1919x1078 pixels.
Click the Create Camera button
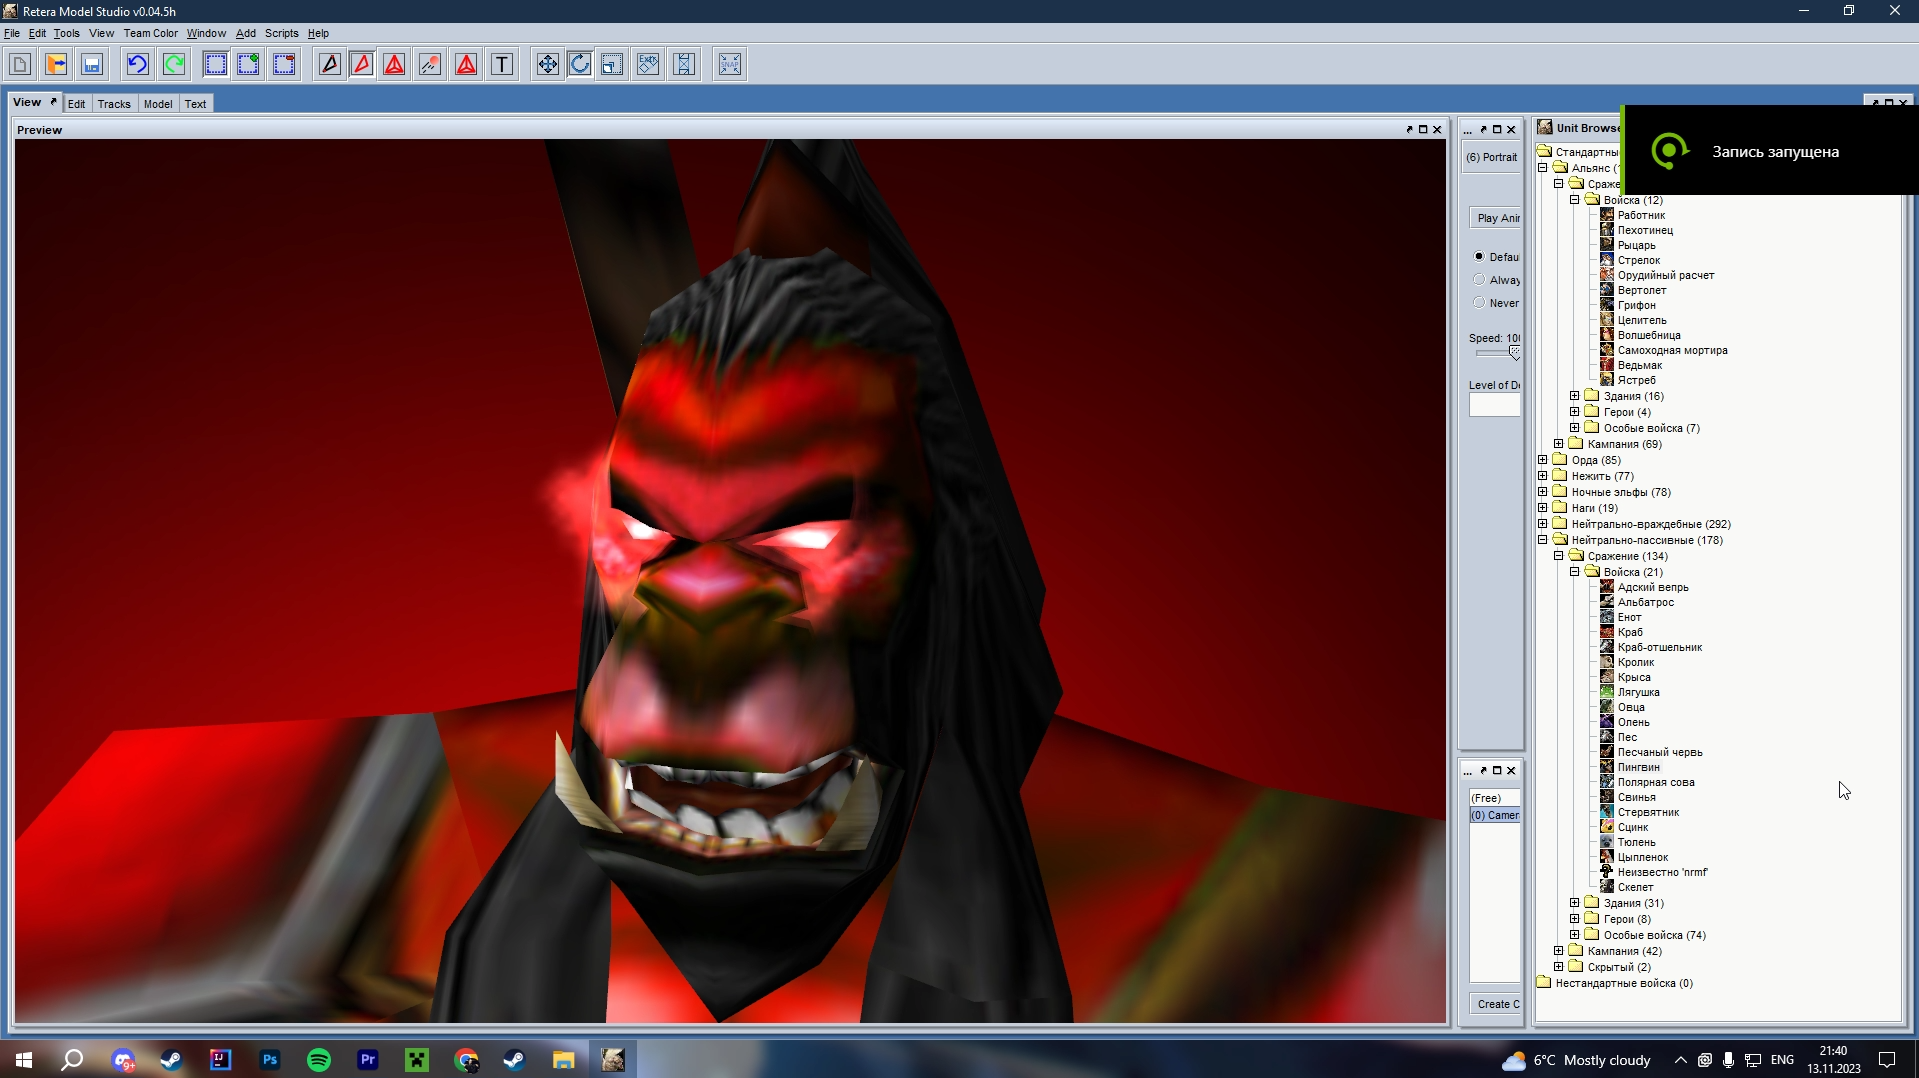[x=1497, y=1004]
